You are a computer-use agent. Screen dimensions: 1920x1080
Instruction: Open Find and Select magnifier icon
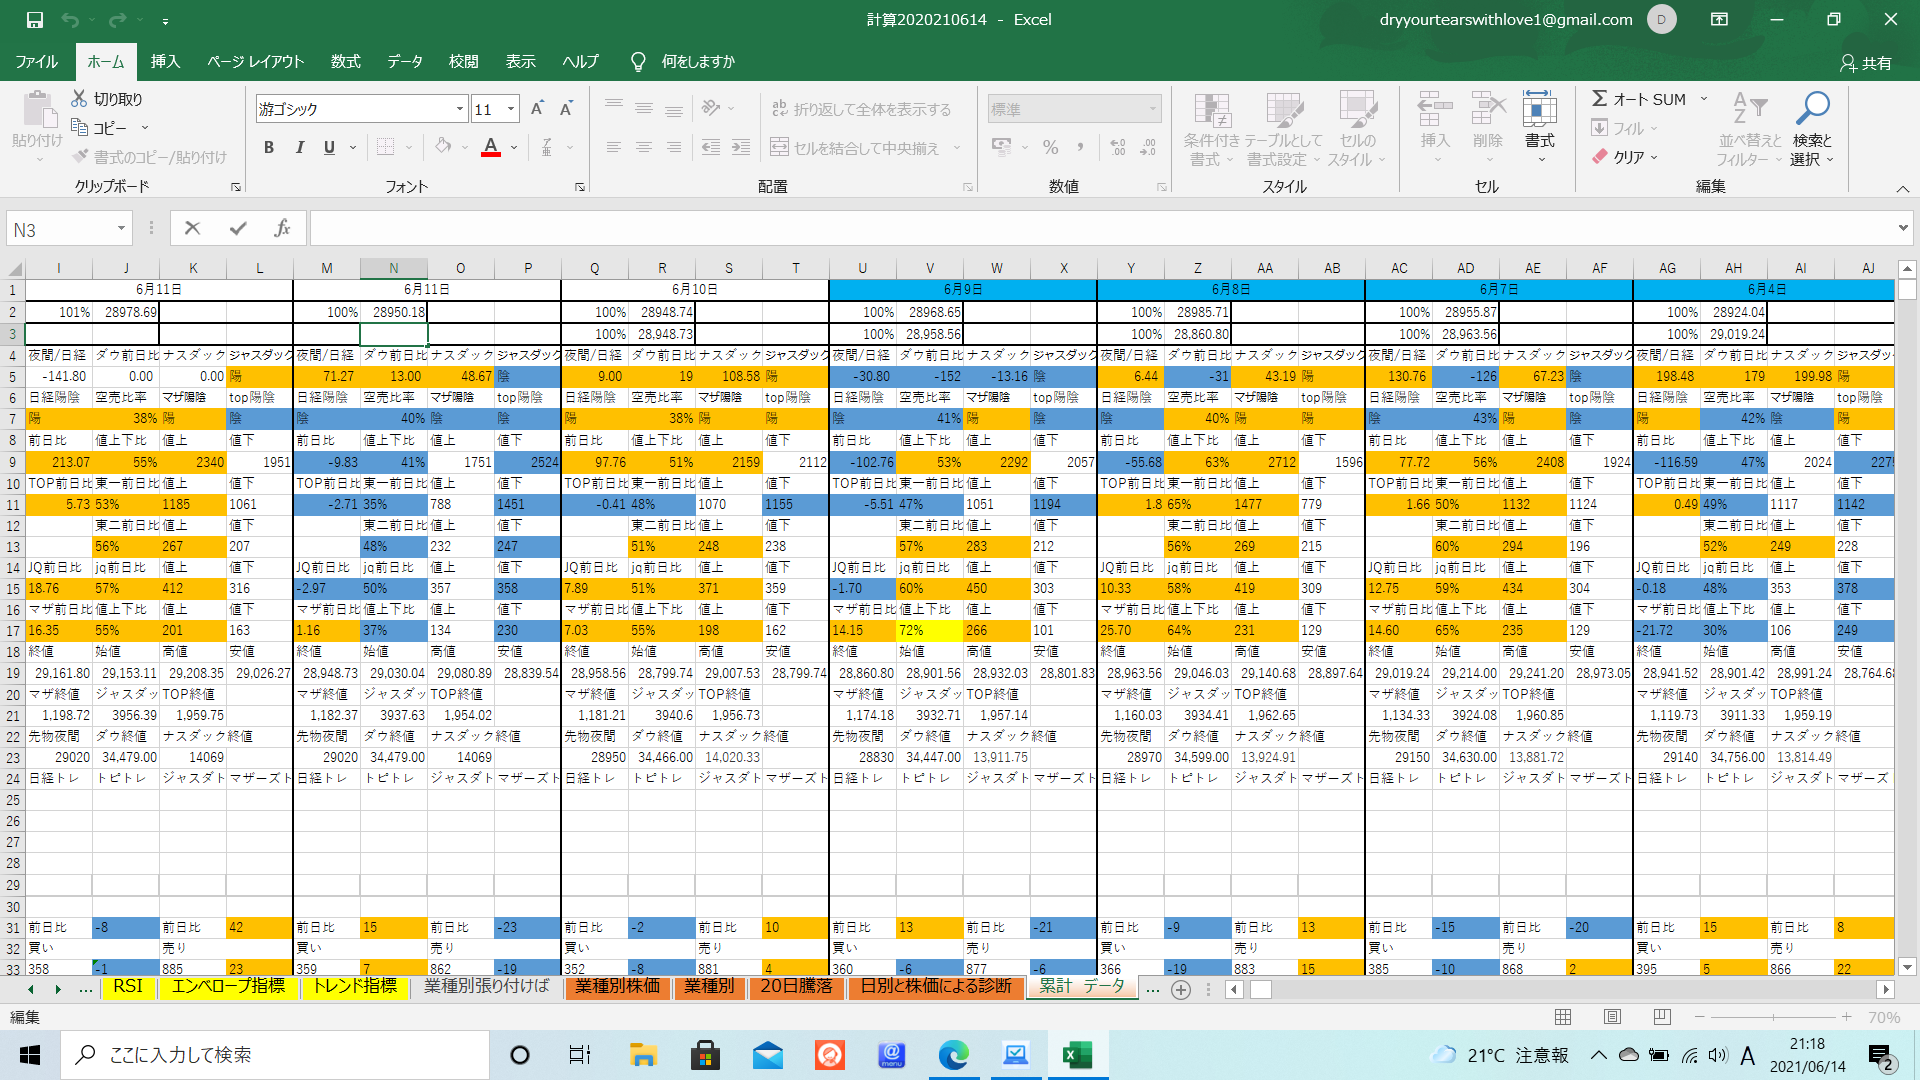pyautogui.click(x=1812, y=108)
